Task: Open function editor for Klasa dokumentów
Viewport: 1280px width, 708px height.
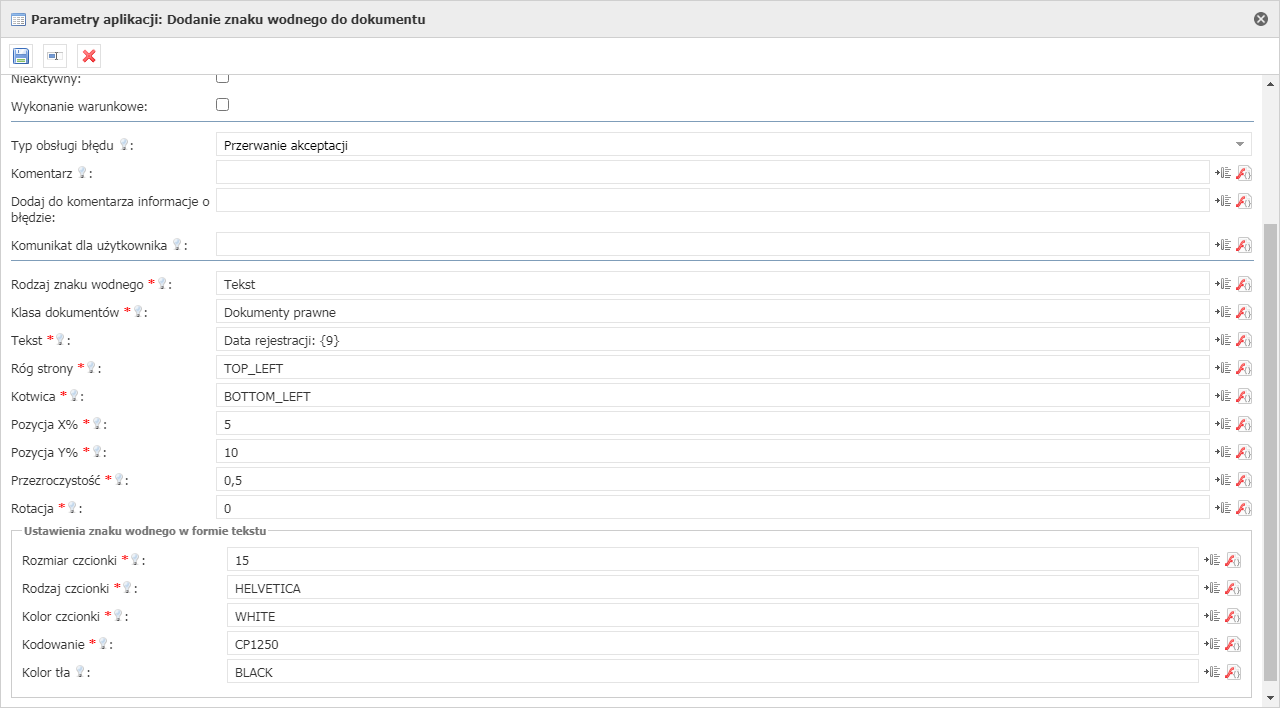Action: pos(1244,312)
